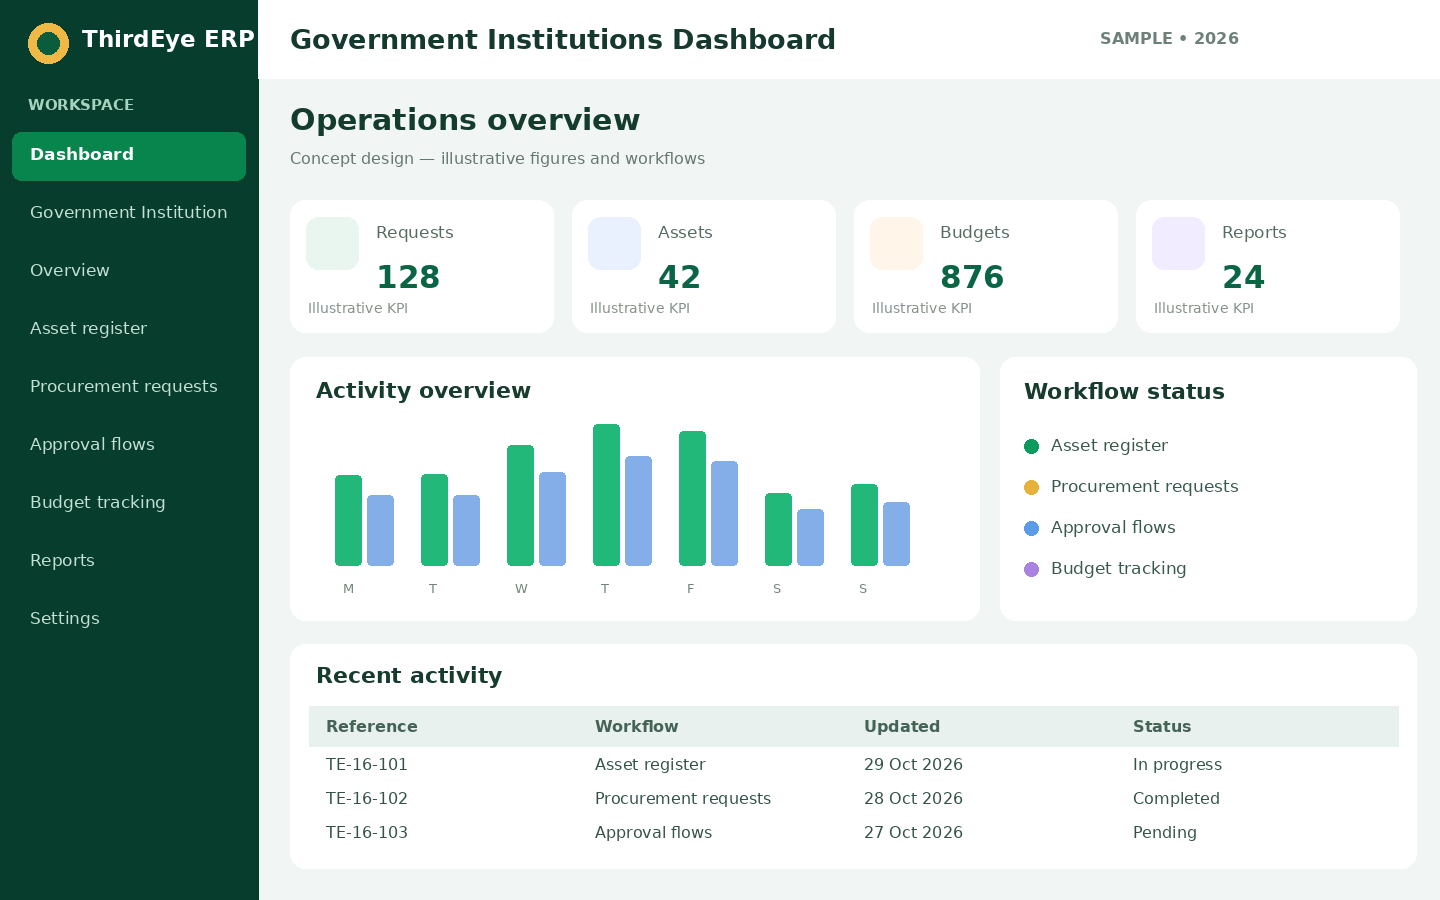Screen dimensions: 1440x900
Task: Click the Pending status cell
Action: (x=1165, y=833)
